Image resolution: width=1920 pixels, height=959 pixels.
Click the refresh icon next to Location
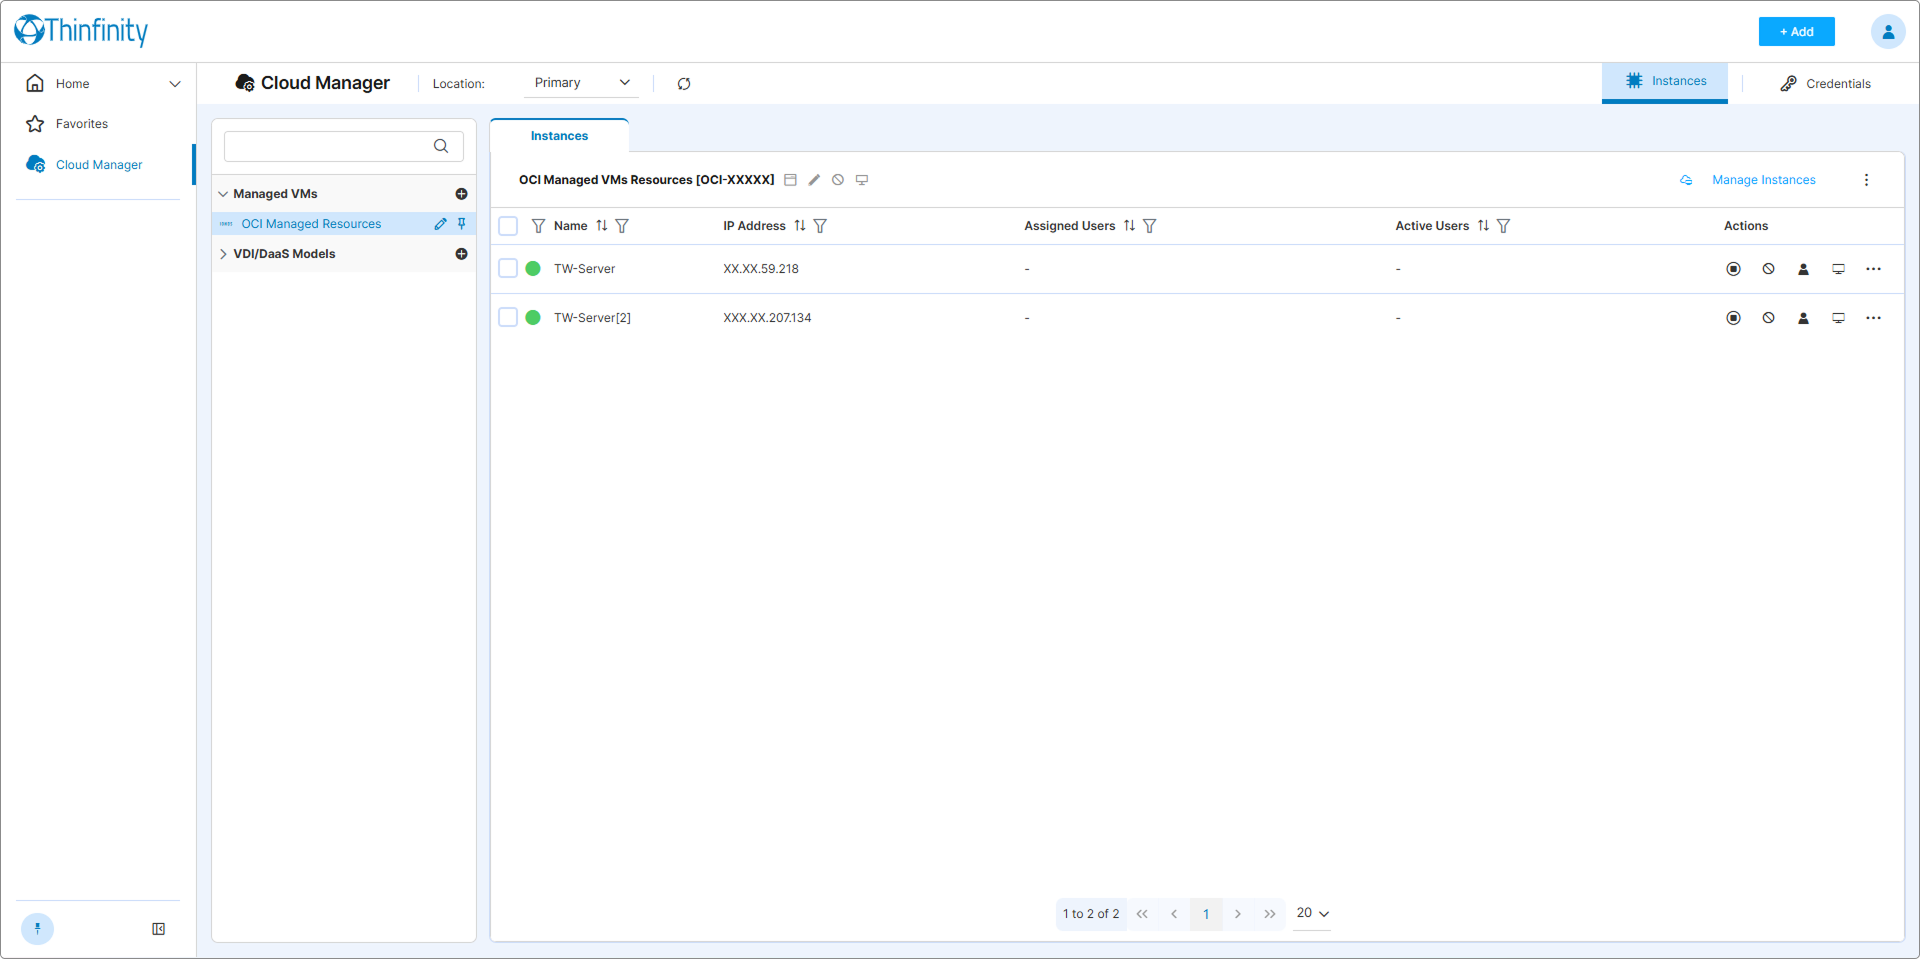tap(684, 84)
